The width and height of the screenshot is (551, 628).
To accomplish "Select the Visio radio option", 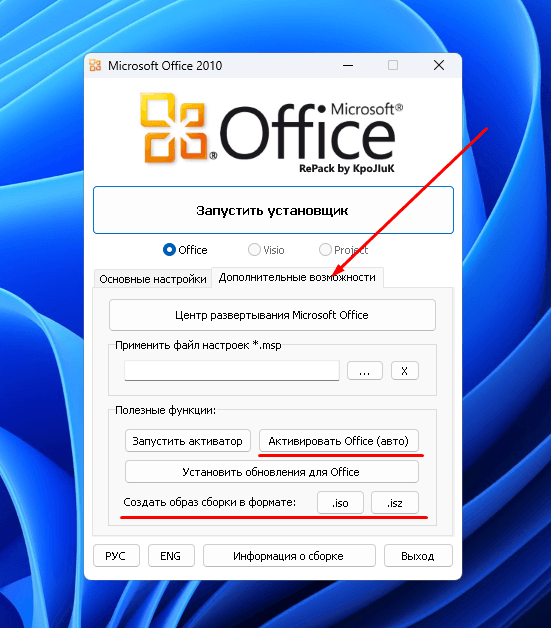I will tap(266, 250).
